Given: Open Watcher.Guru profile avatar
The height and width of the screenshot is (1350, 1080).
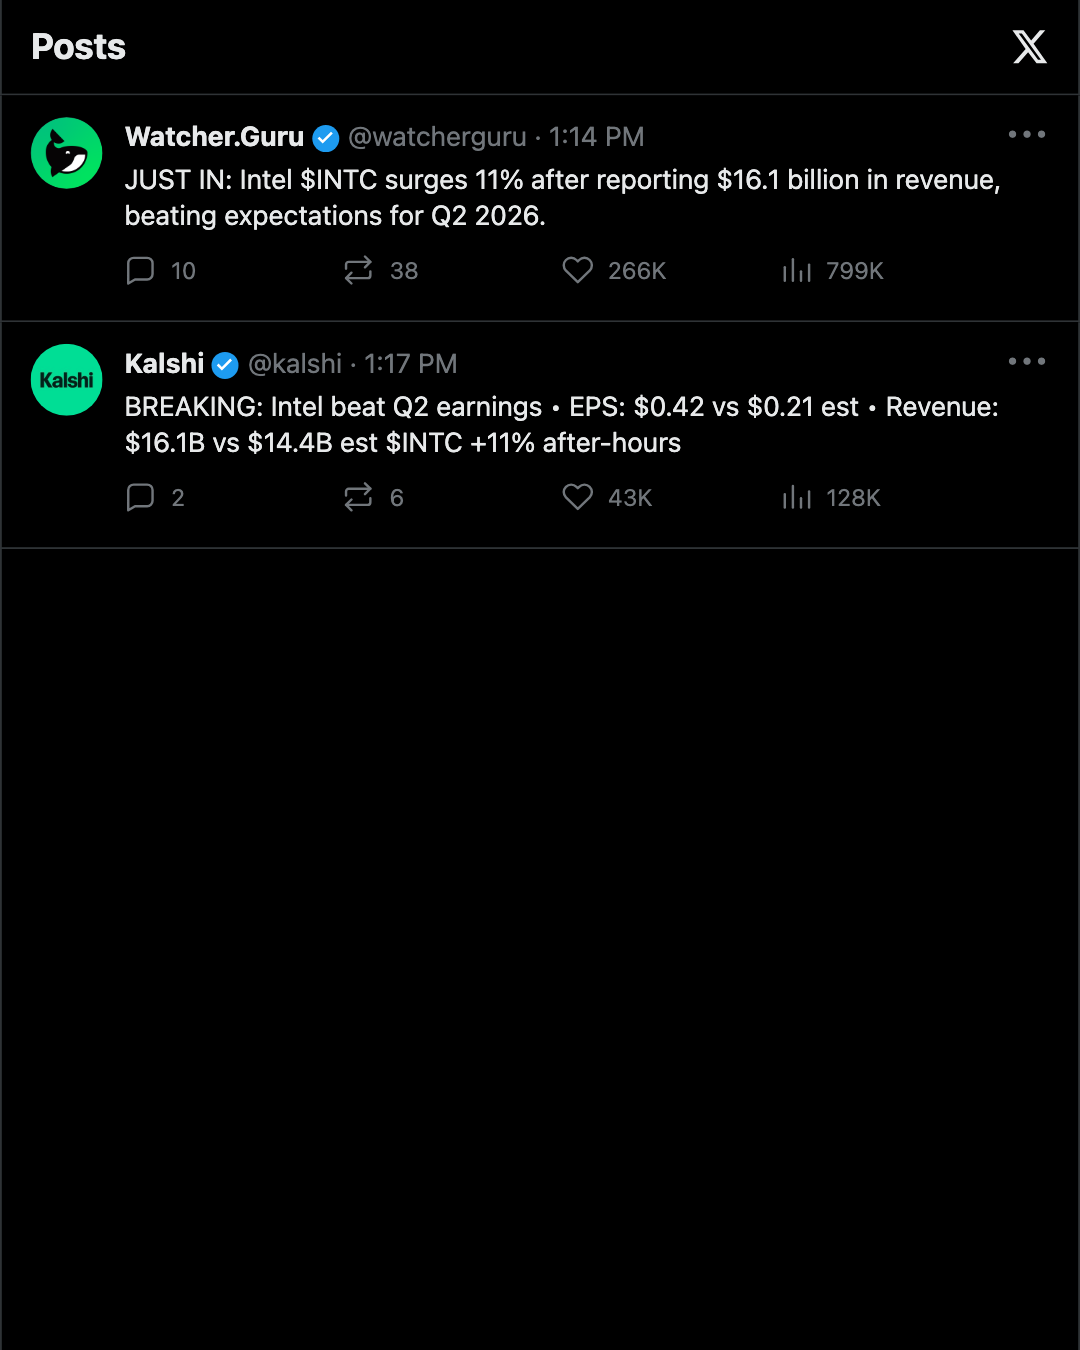Looking at the screenshot, I should click(67, 153).
